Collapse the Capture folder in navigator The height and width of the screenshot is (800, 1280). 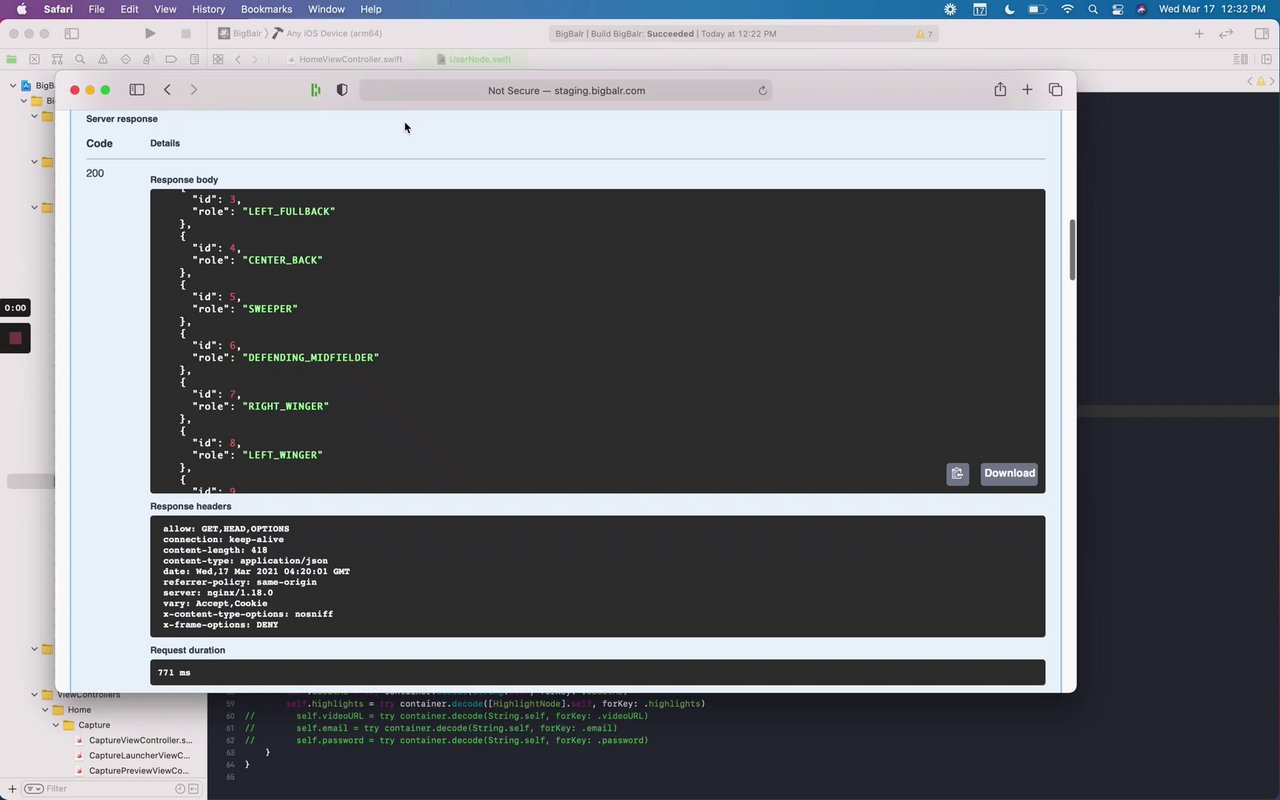click(56, 725)
